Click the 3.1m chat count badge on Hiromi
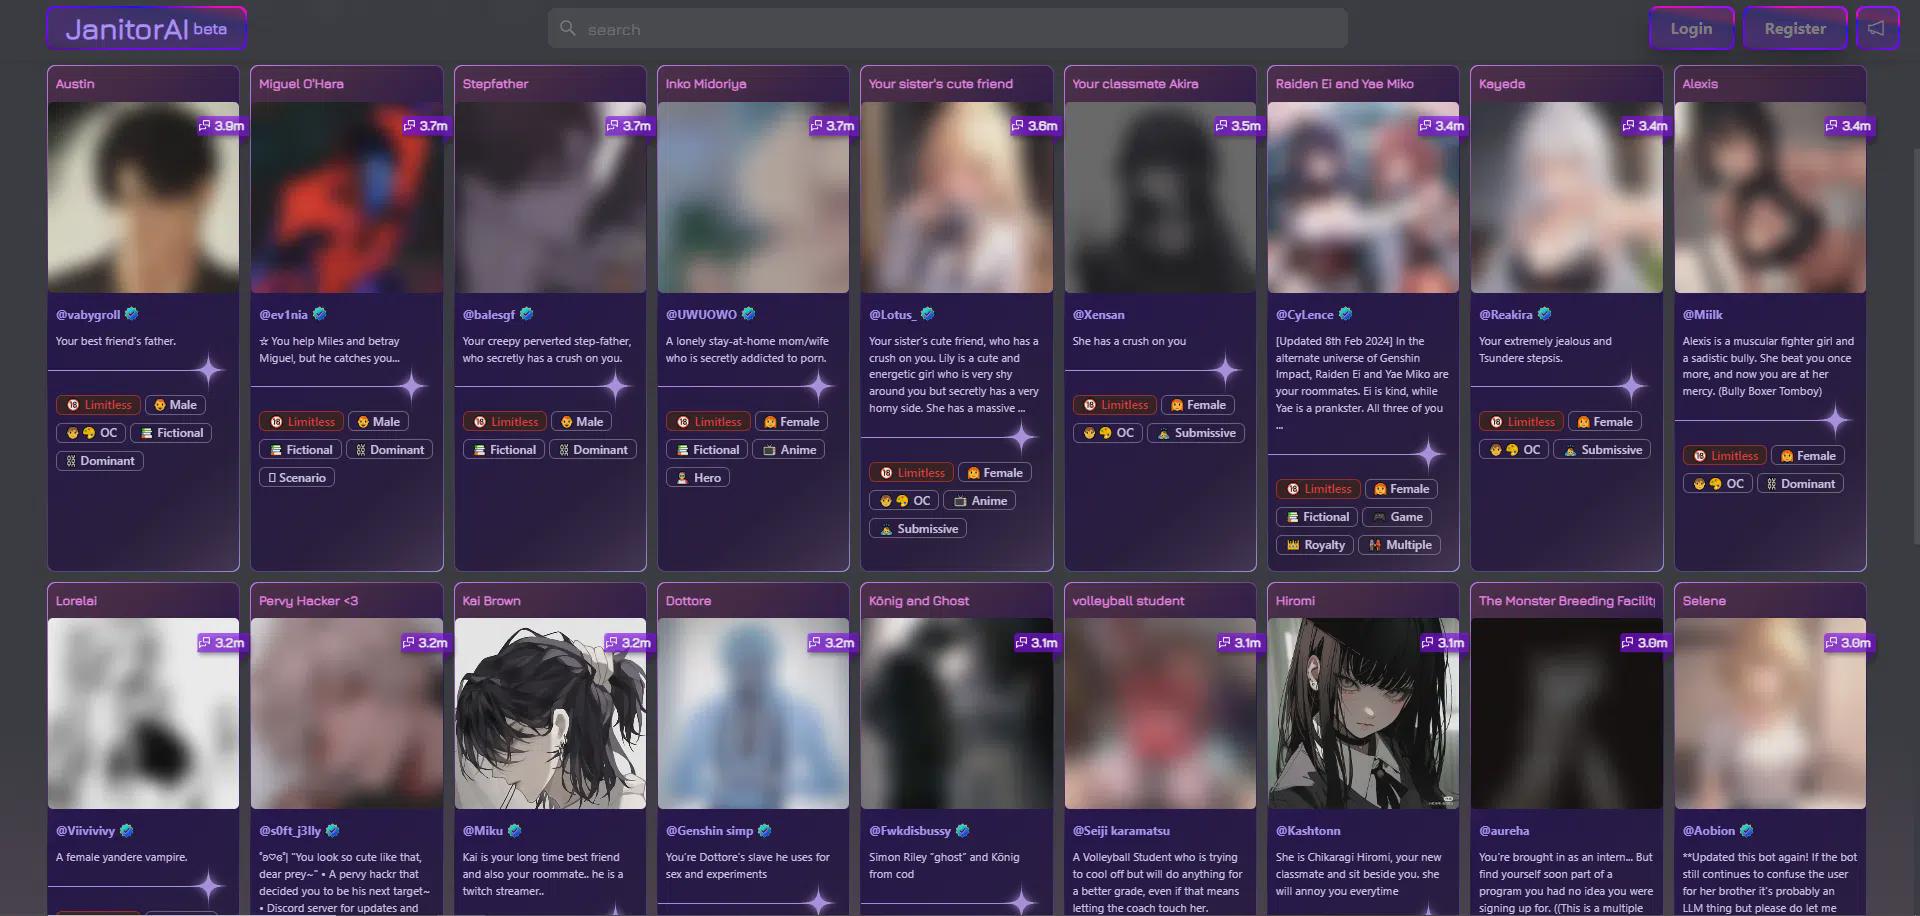The image size is (1920, 916). 1442,643
